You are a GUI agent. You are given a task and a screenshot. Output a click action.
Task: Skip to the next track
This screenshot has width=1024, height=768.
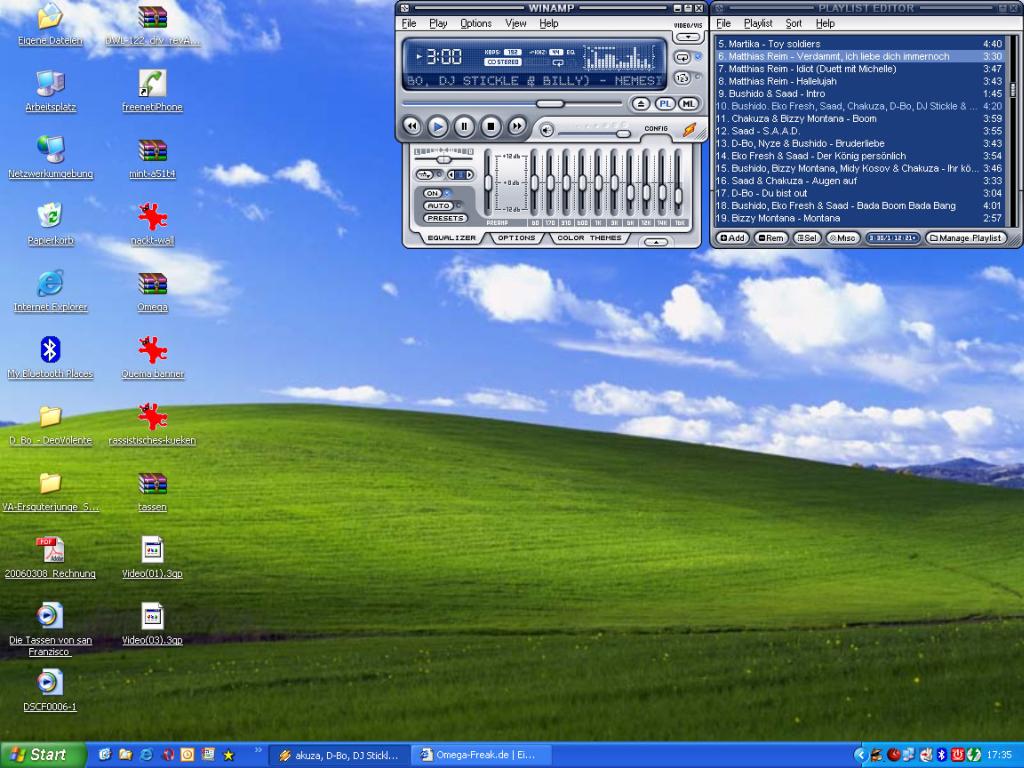517,126
